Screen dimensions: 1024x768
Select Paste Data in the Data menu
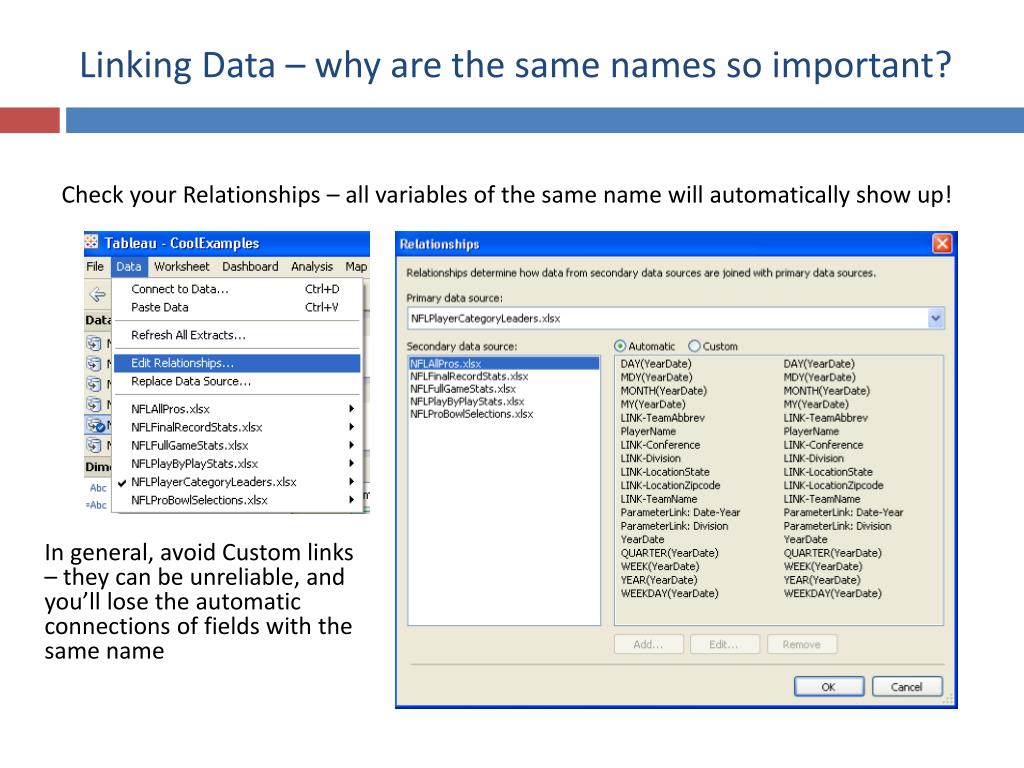(236, 308)
